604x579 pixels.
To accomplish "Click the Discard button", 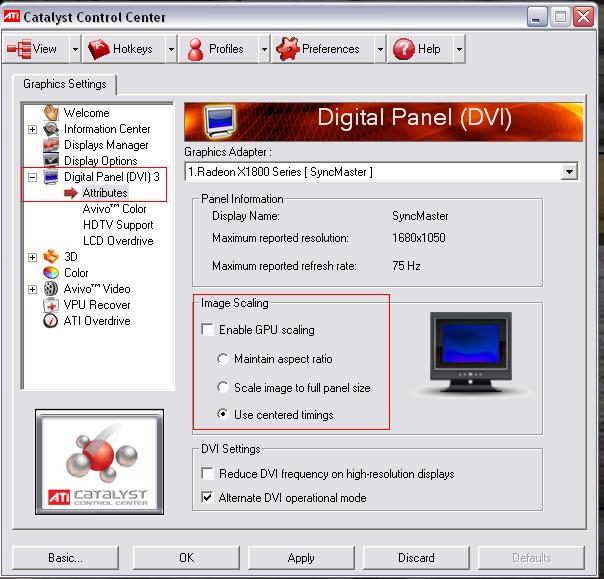I will tap(416, 557).
